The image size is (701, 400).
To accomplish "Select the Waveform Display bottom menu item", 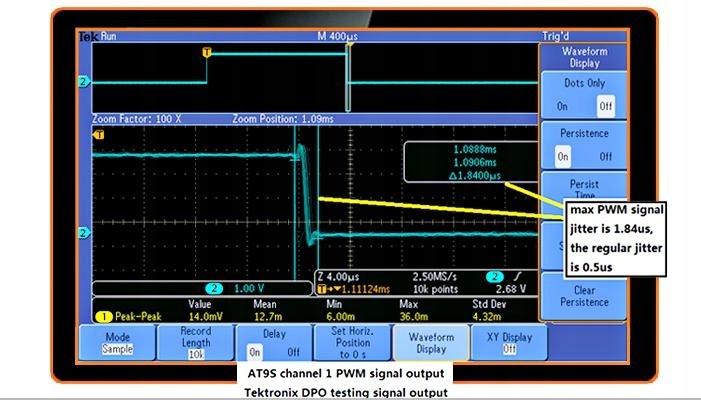I will [x=430, y=343].
